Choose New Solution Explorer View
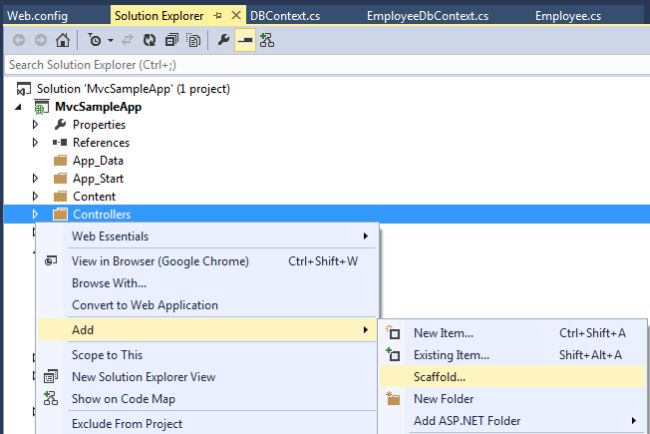The height and width of the screenshot is (434, 650). pyautogui.click(x=207, y=377)
